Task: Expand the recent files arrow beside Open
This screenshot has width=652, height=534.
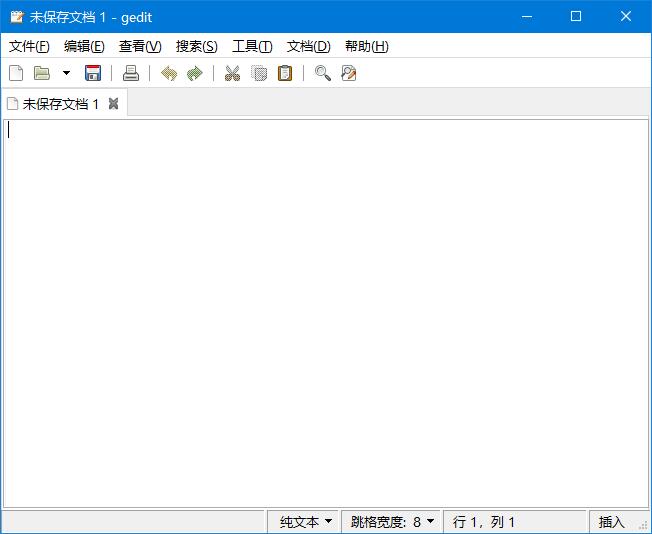Action: (66, 73)
